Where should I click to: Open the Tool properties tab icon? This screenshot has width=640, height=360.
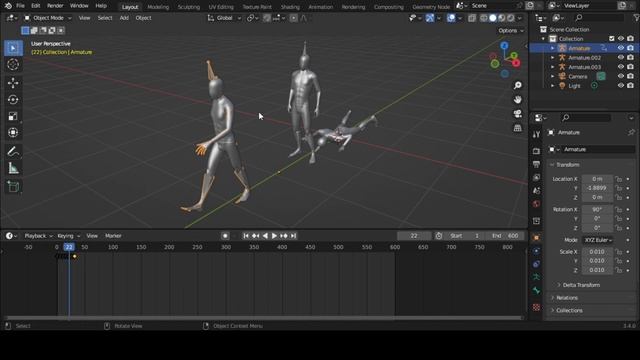coord(536,134)
